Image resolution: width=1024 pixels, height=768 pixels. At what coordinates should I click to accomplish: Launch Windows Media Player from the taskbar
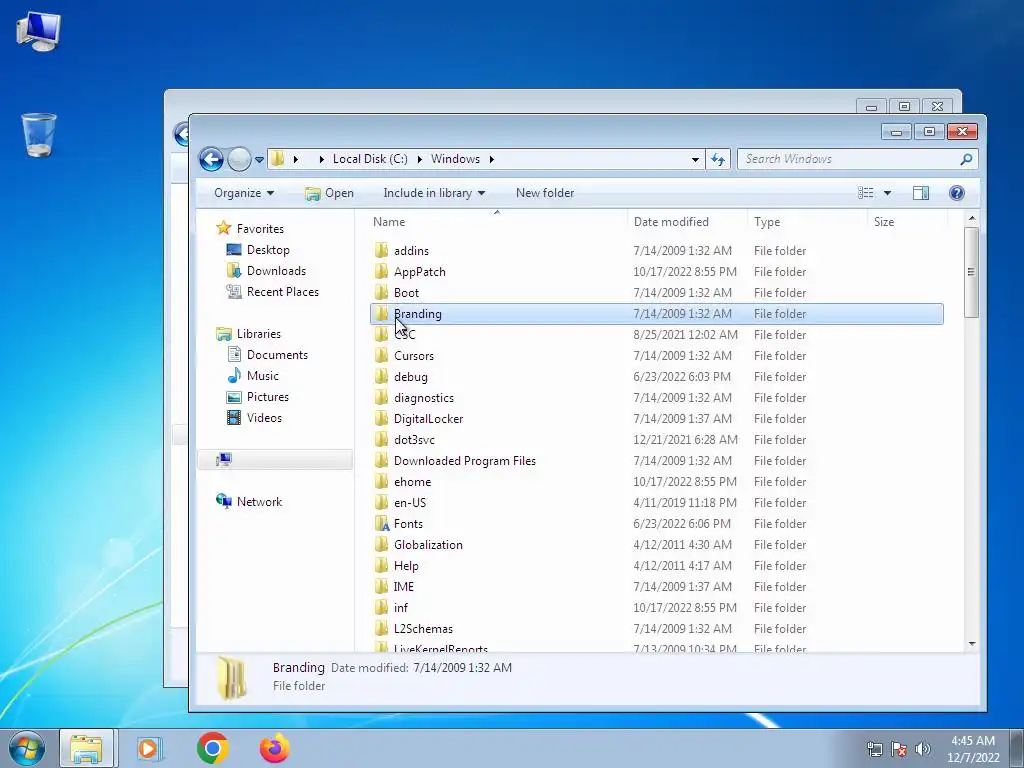pyautogui.click(x=149, y=748)
